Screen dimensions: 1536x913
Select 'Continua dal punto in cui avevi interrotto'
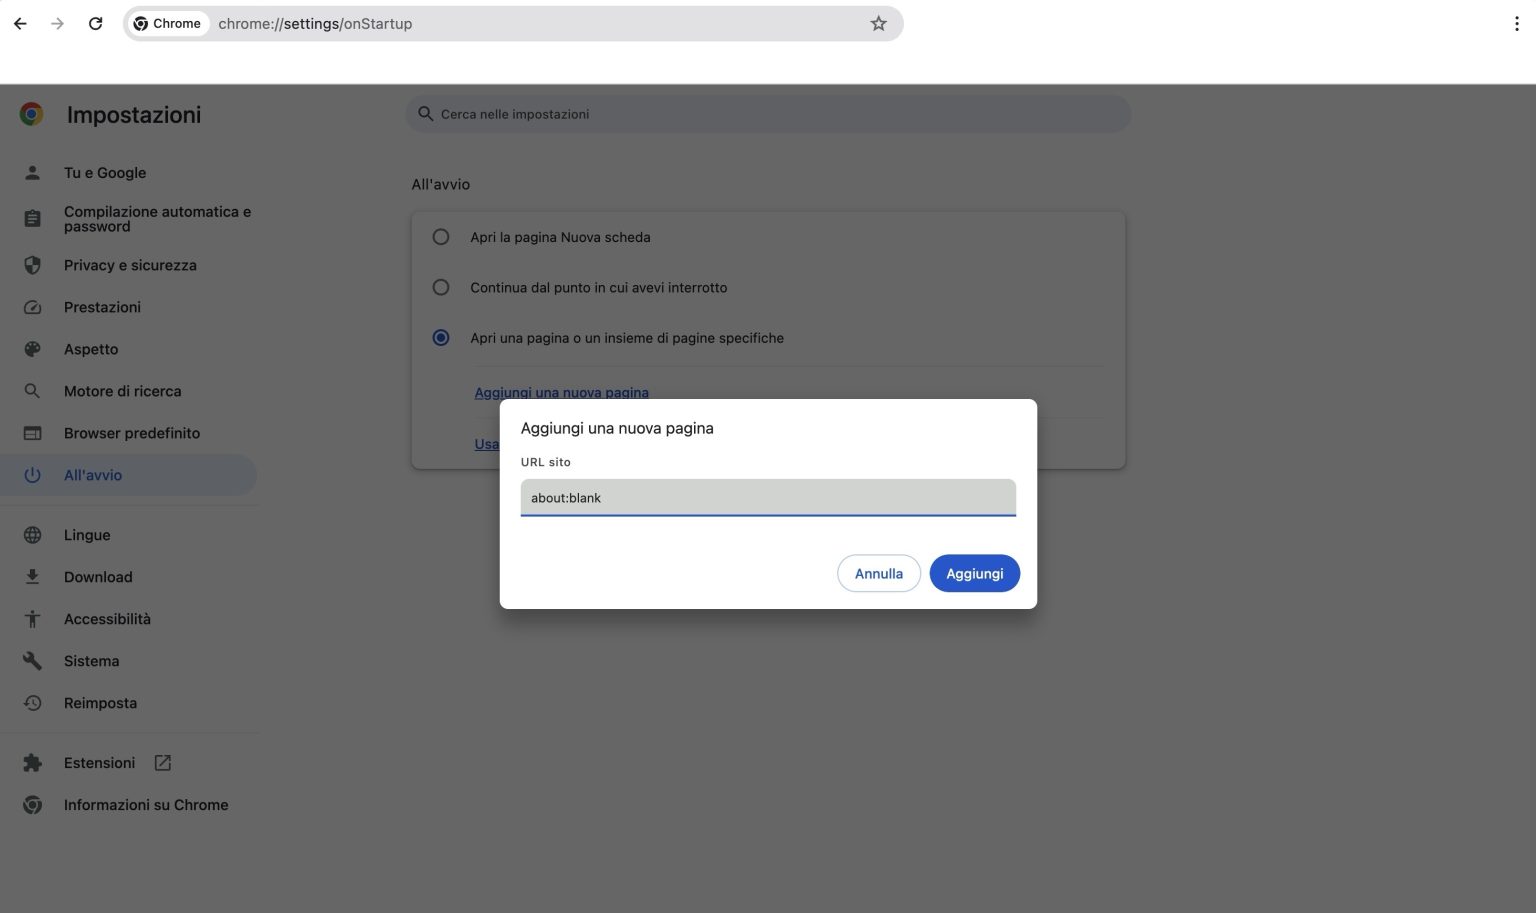coord(441,287)
